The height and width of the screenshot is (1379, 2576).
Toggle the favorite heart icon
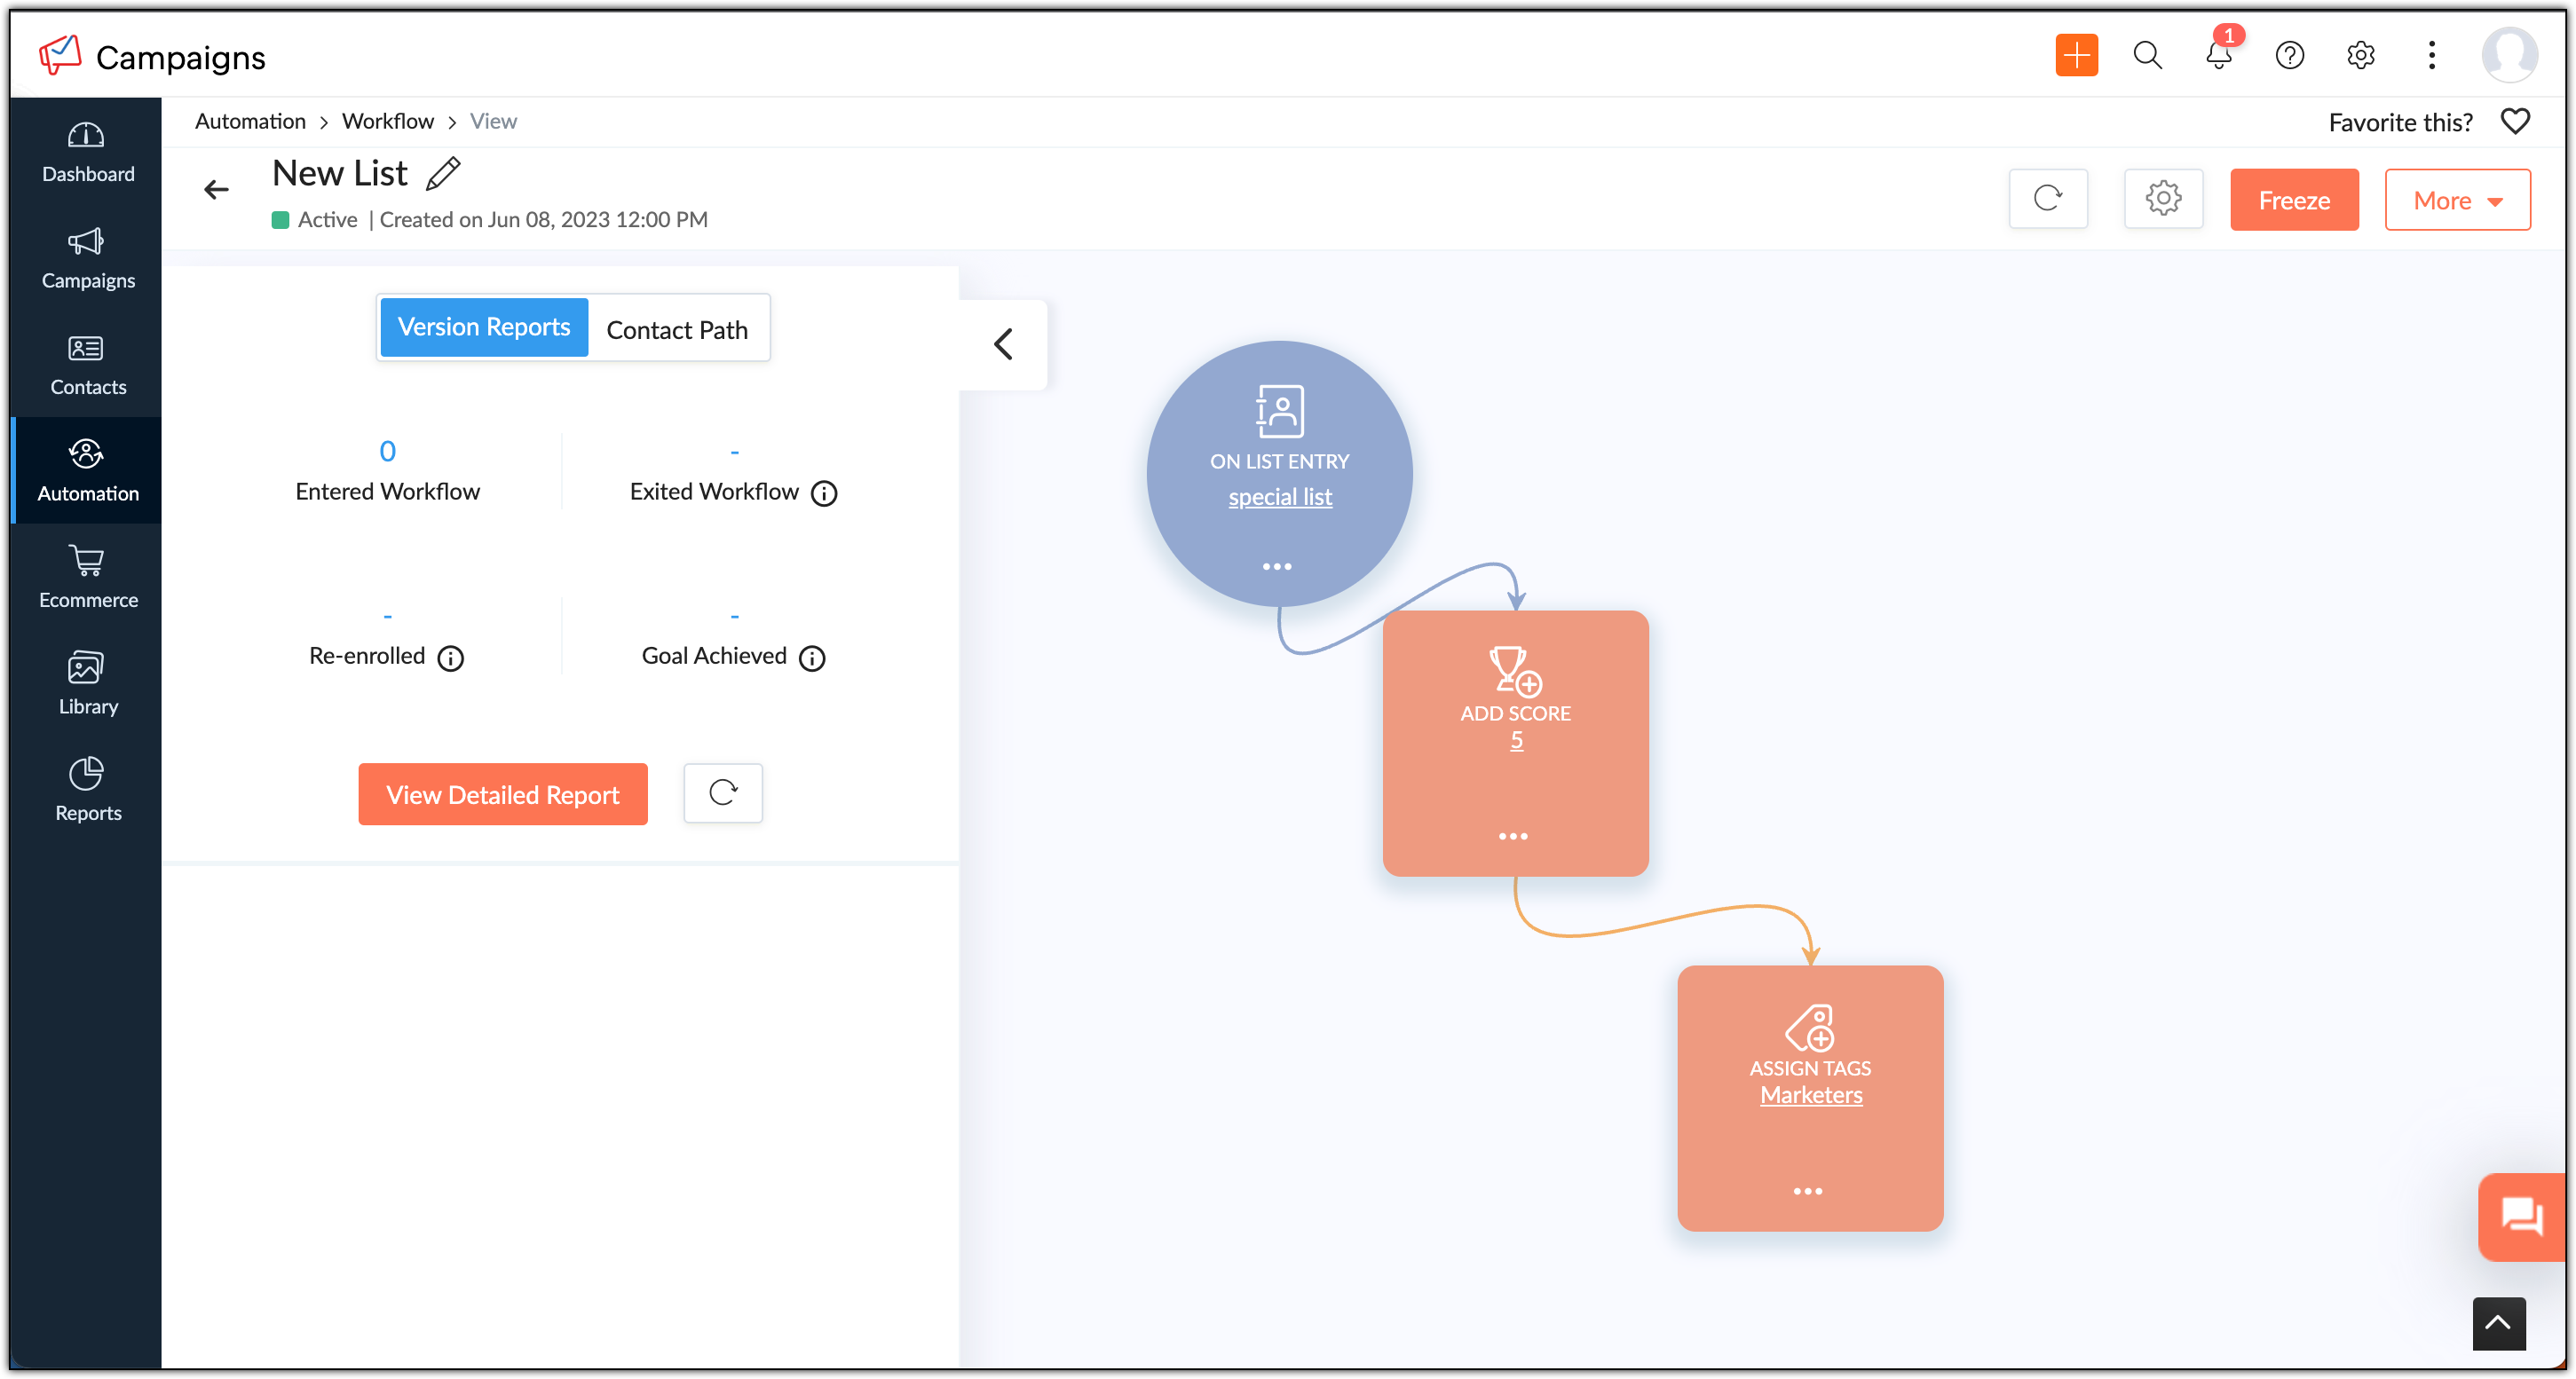(2514, 122)
